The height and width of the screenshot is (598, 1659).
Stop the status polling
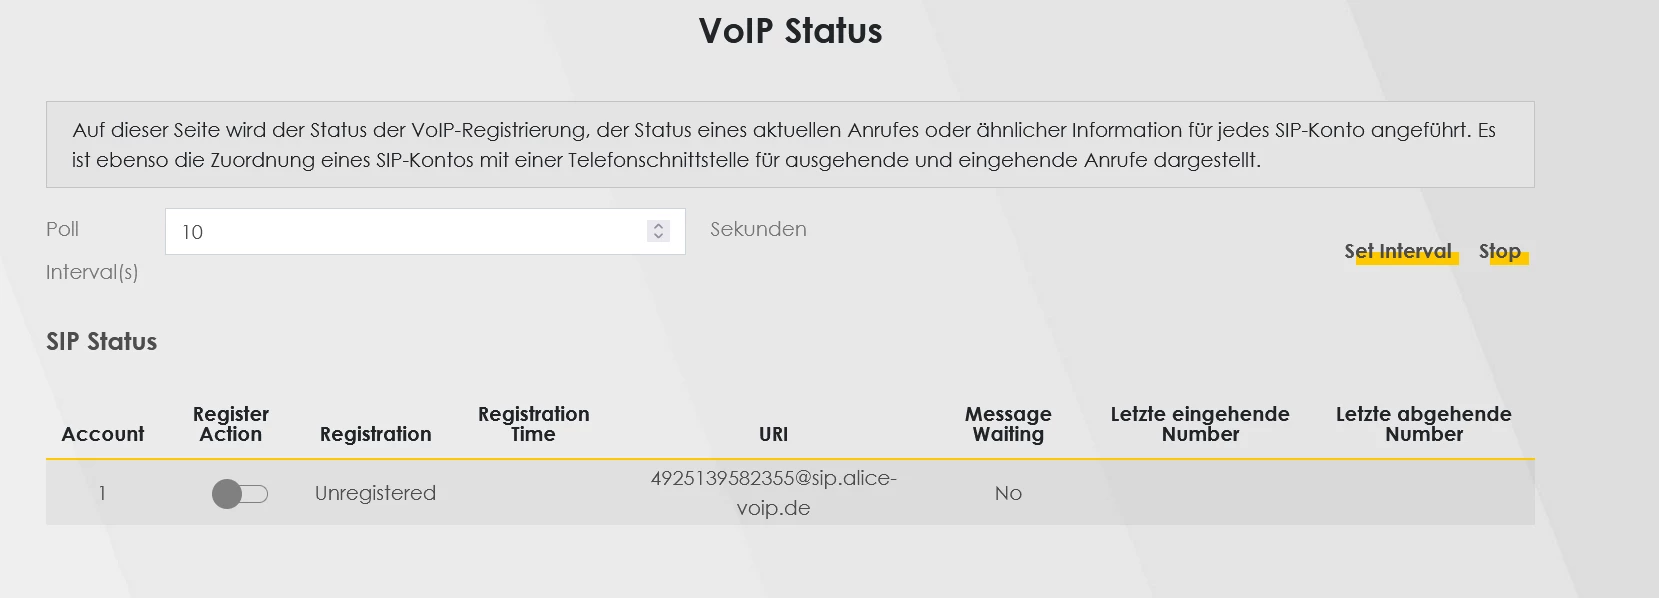tap(1499, 252)
